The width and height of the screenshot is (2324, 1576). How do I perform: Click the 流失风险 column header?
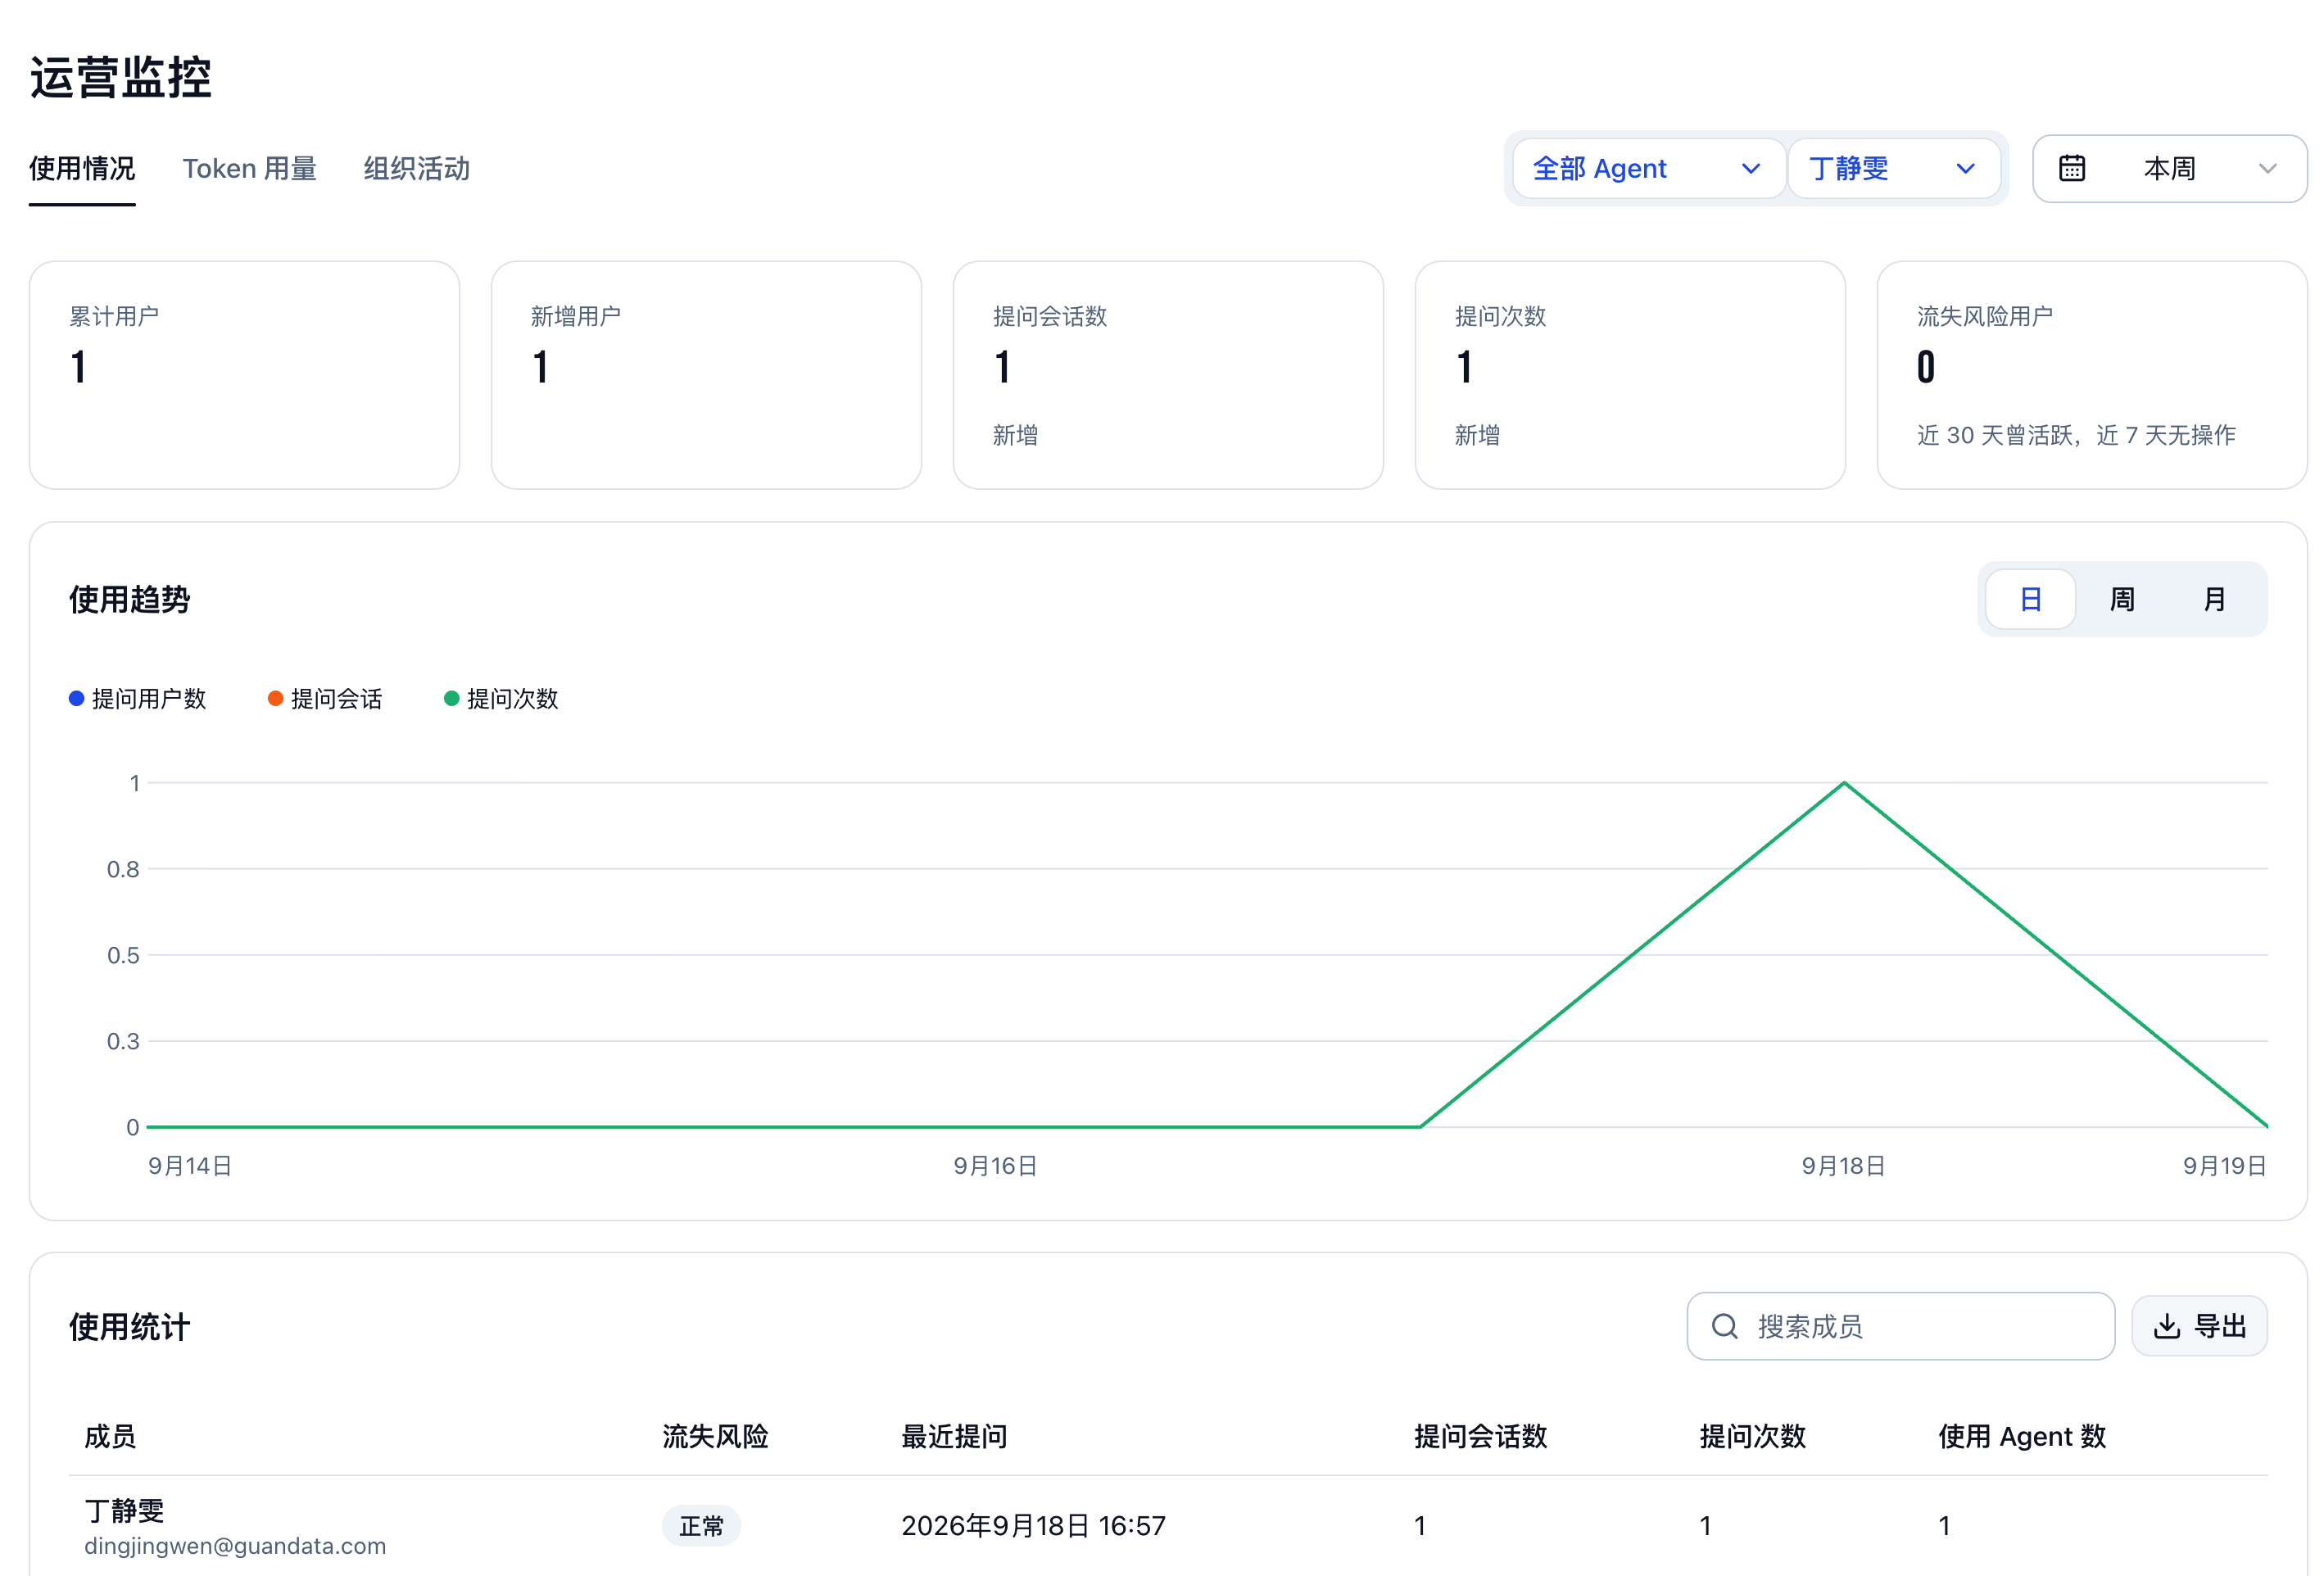point(715,1436)
